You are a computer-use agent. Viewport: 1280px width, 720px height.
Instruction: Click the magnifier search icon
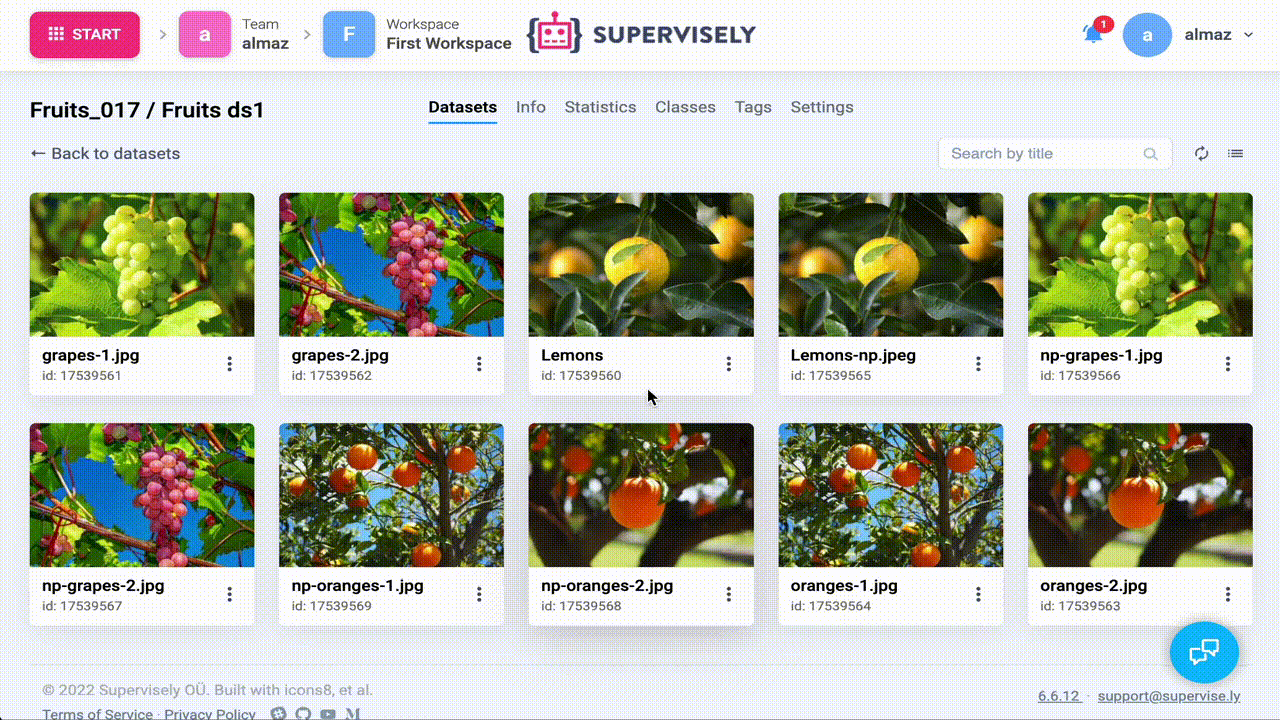tap(1151, 154)
